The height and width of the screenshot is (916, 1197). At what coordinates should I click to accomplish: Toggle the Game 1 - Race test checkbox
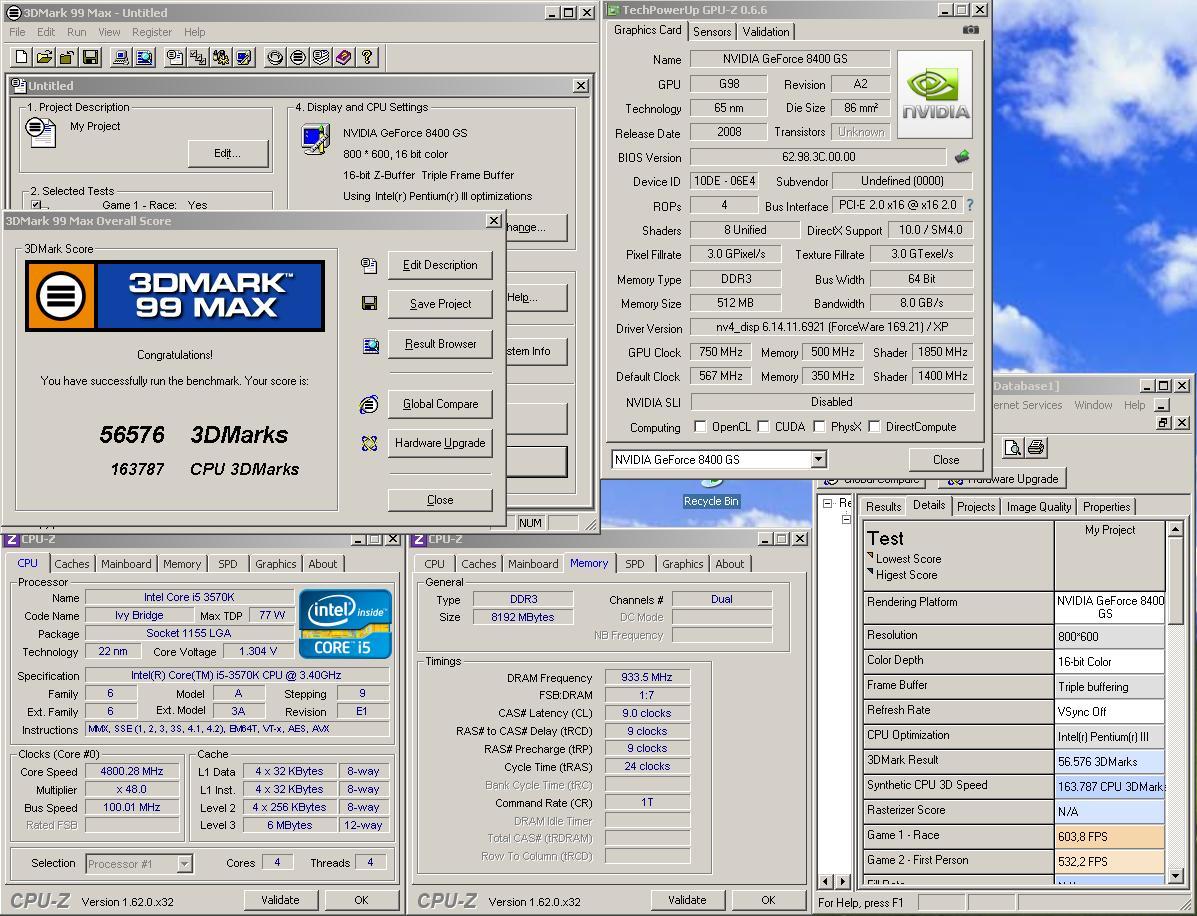(x=36, y=205)
